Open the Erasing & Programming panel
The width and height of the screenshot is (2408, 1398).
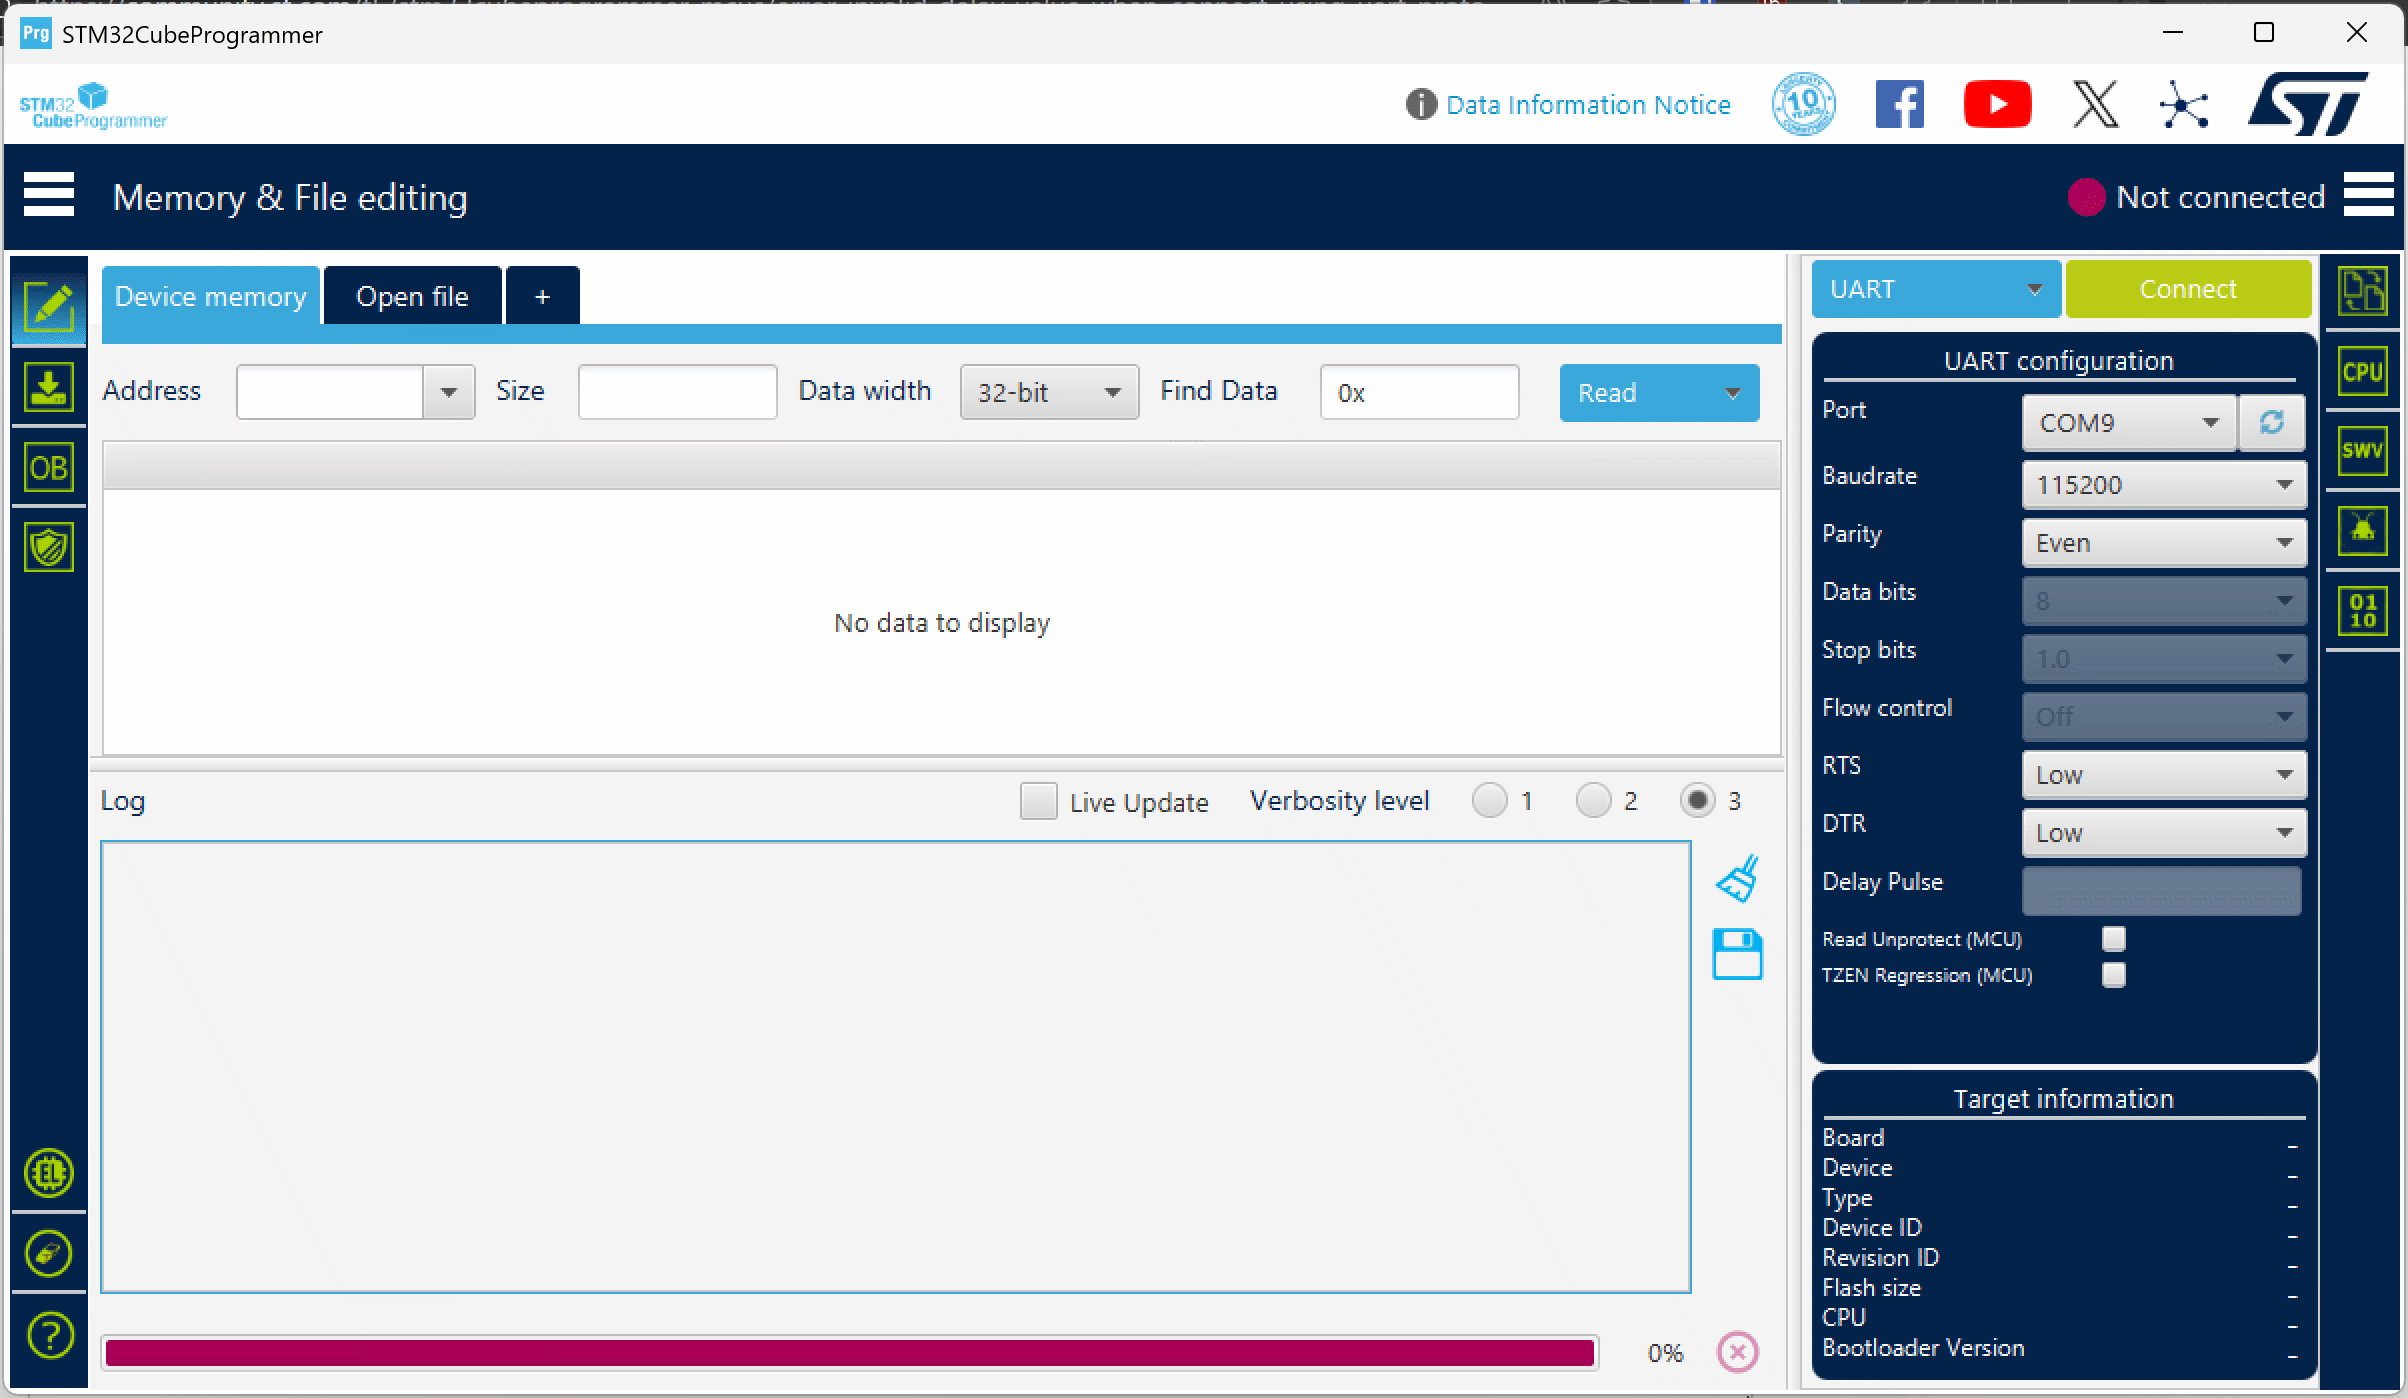coord(48,387)
